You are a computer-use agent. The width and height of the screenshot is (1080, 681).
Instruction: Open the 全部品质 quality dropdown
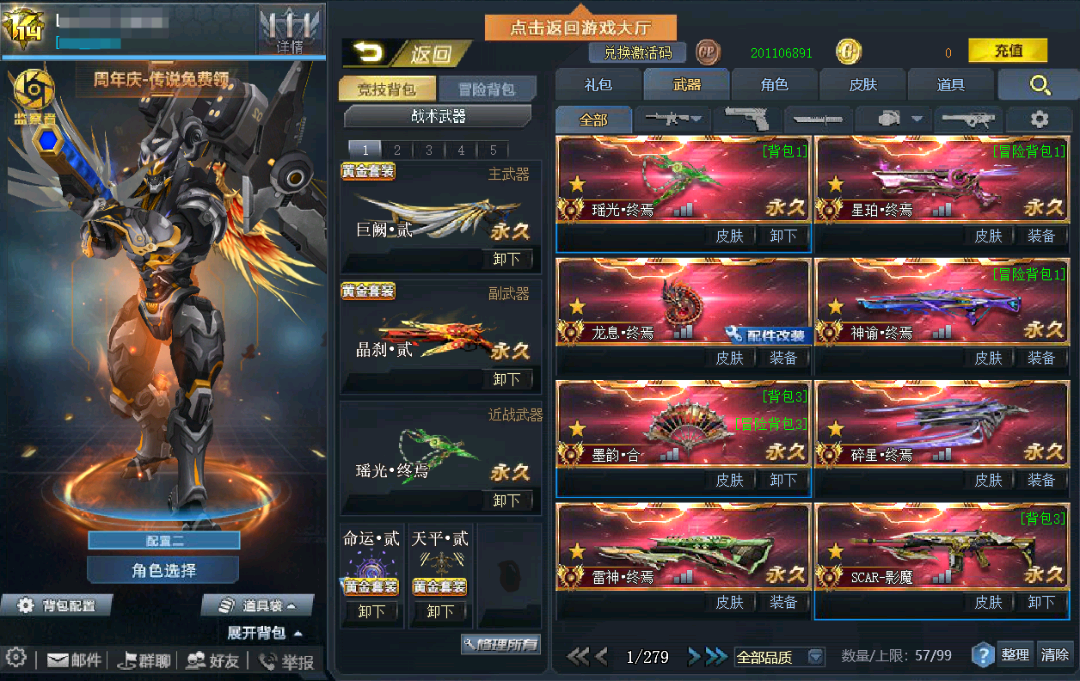[x=779, y=657]
